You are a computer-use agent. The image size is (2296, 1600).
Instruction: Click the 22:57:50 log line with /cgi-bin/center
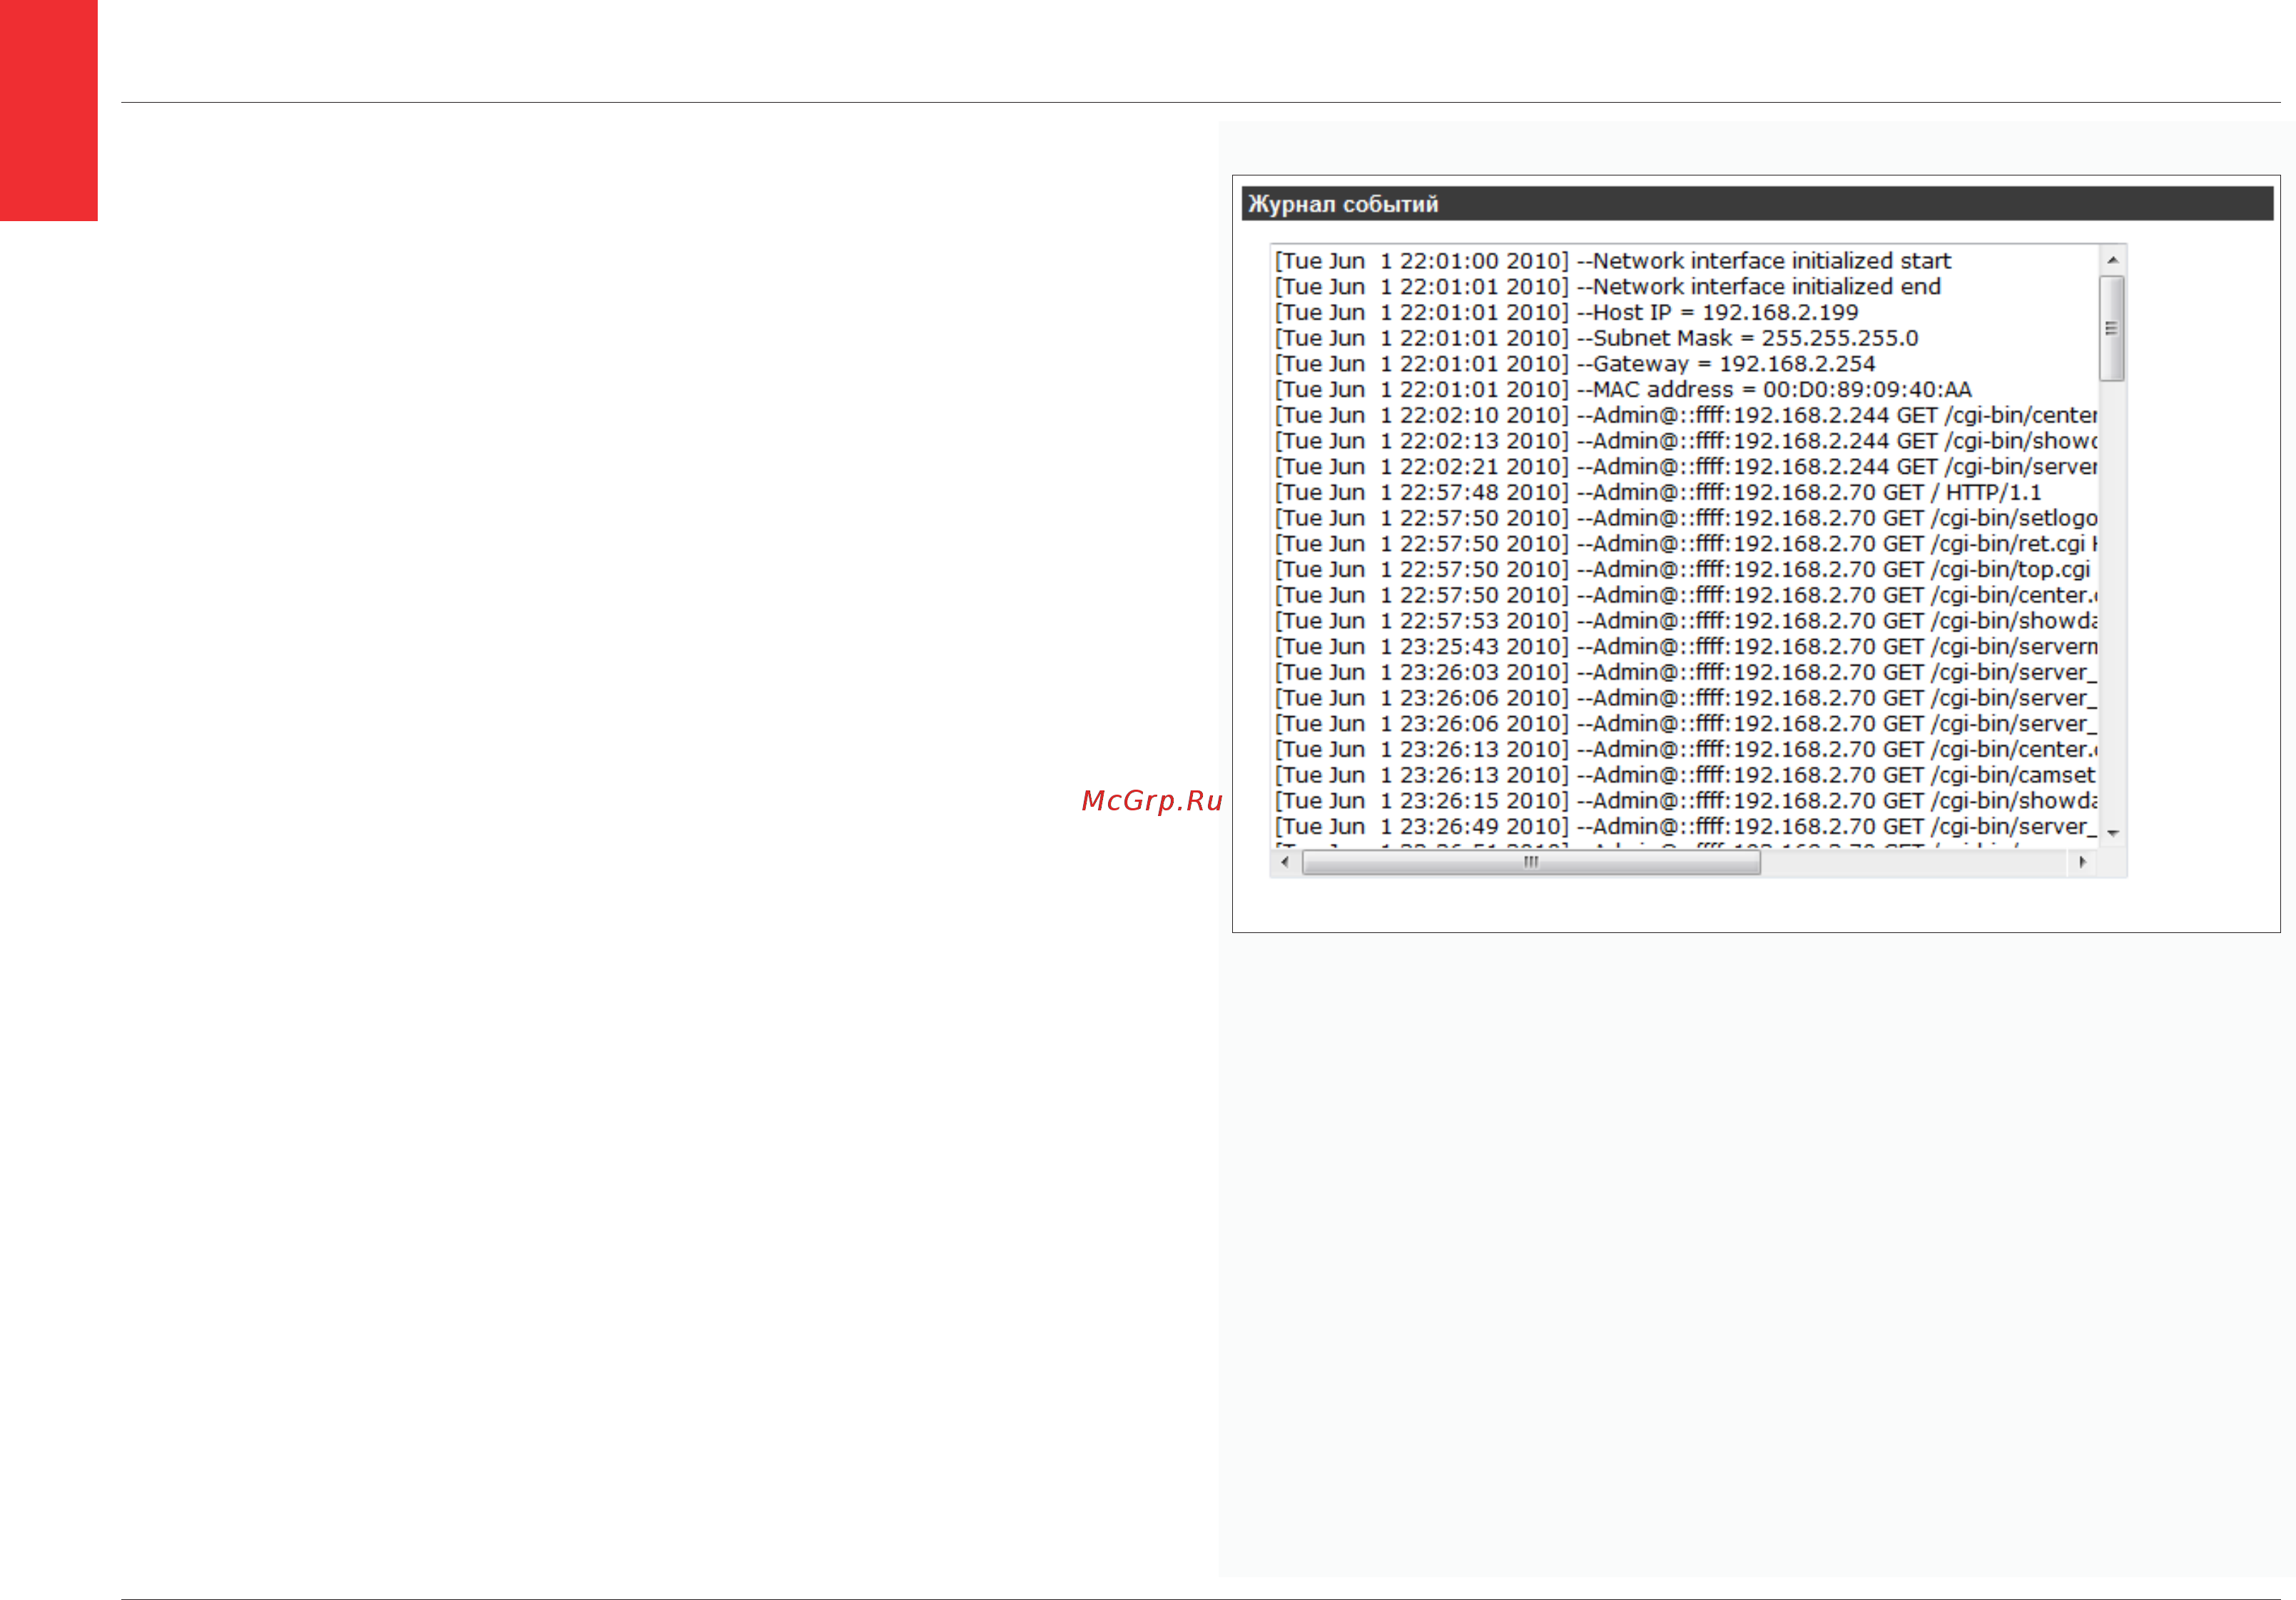tap(1686, 596)
